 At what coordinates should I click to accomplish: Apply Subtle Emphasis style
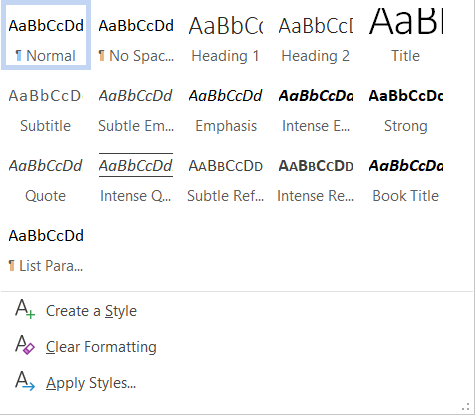136,105
